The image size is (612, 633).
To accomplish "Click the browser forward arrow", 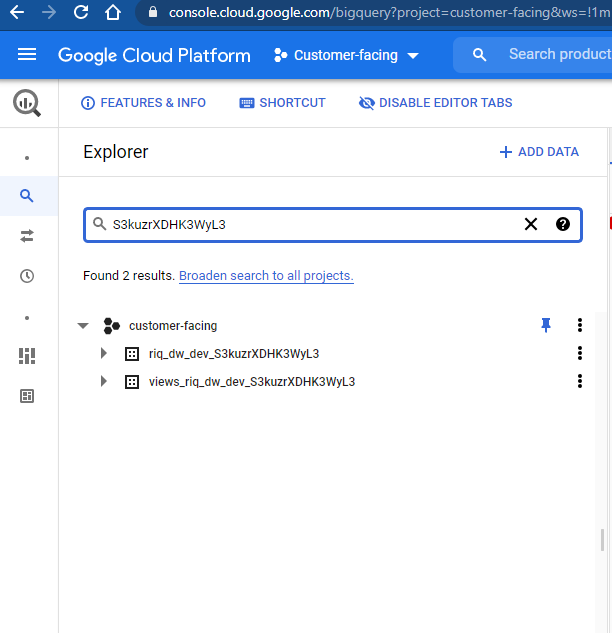I will (x=49, y=13).
